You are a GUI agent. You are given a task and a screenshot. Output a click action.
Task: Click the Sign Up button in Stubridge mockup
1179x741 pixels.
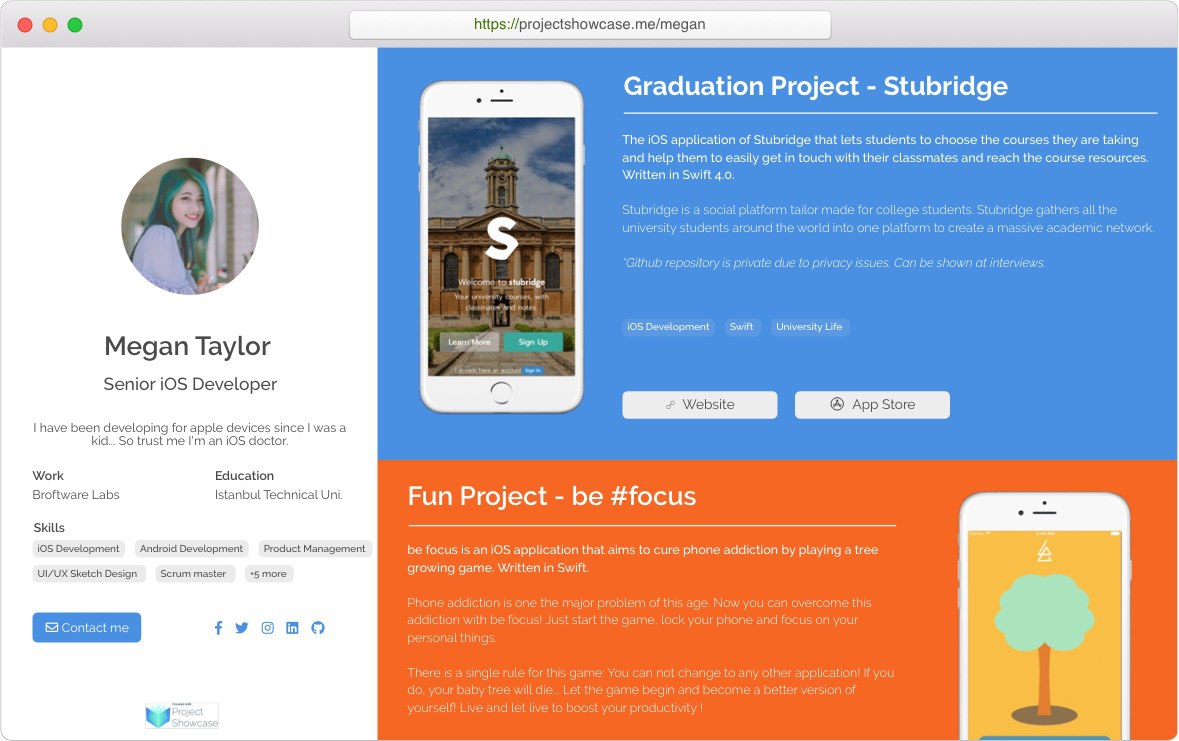(533, 342)
